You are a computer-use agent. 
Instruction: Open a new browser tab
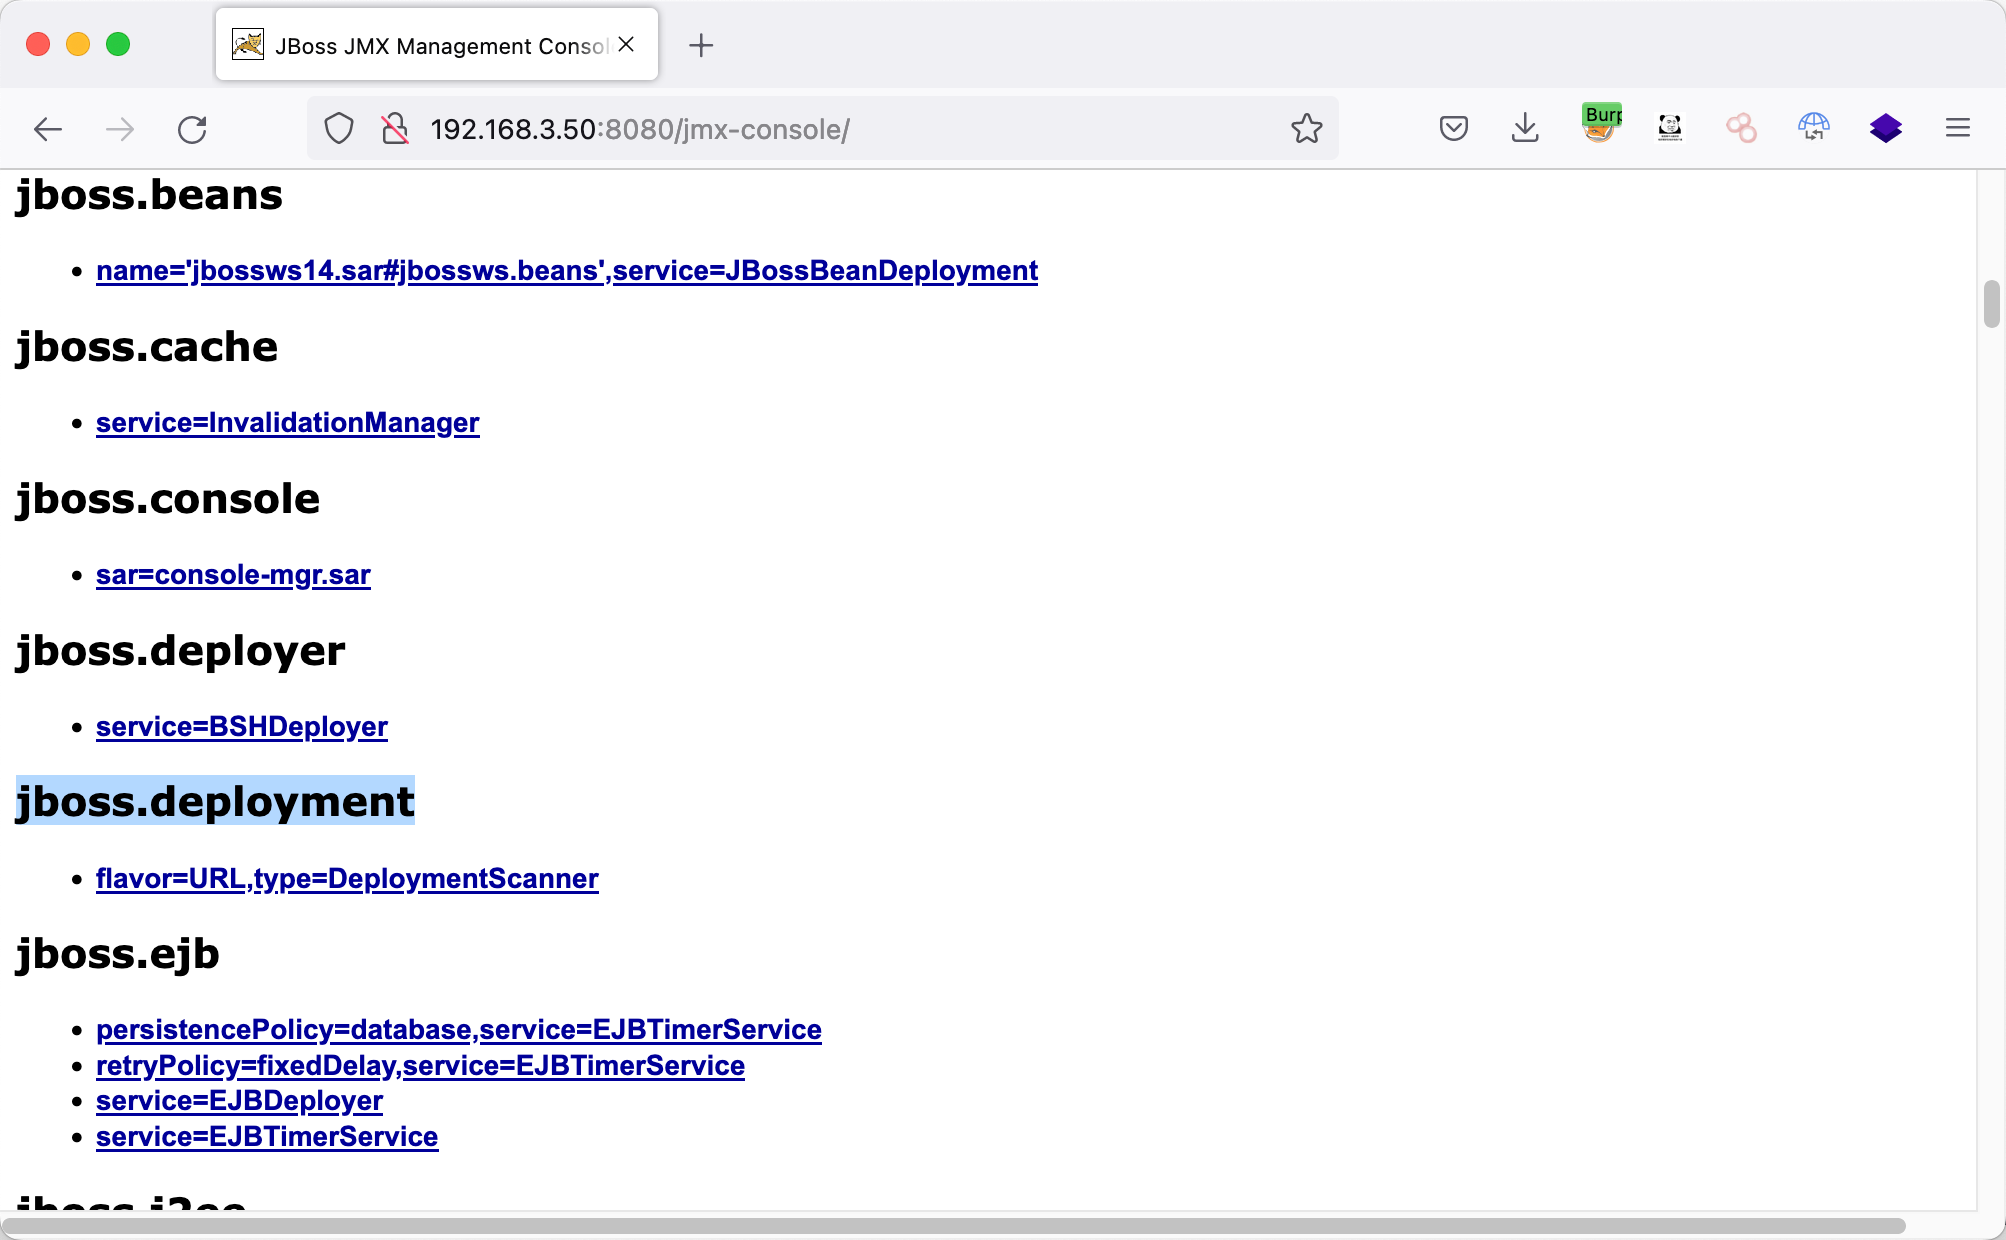701,45
